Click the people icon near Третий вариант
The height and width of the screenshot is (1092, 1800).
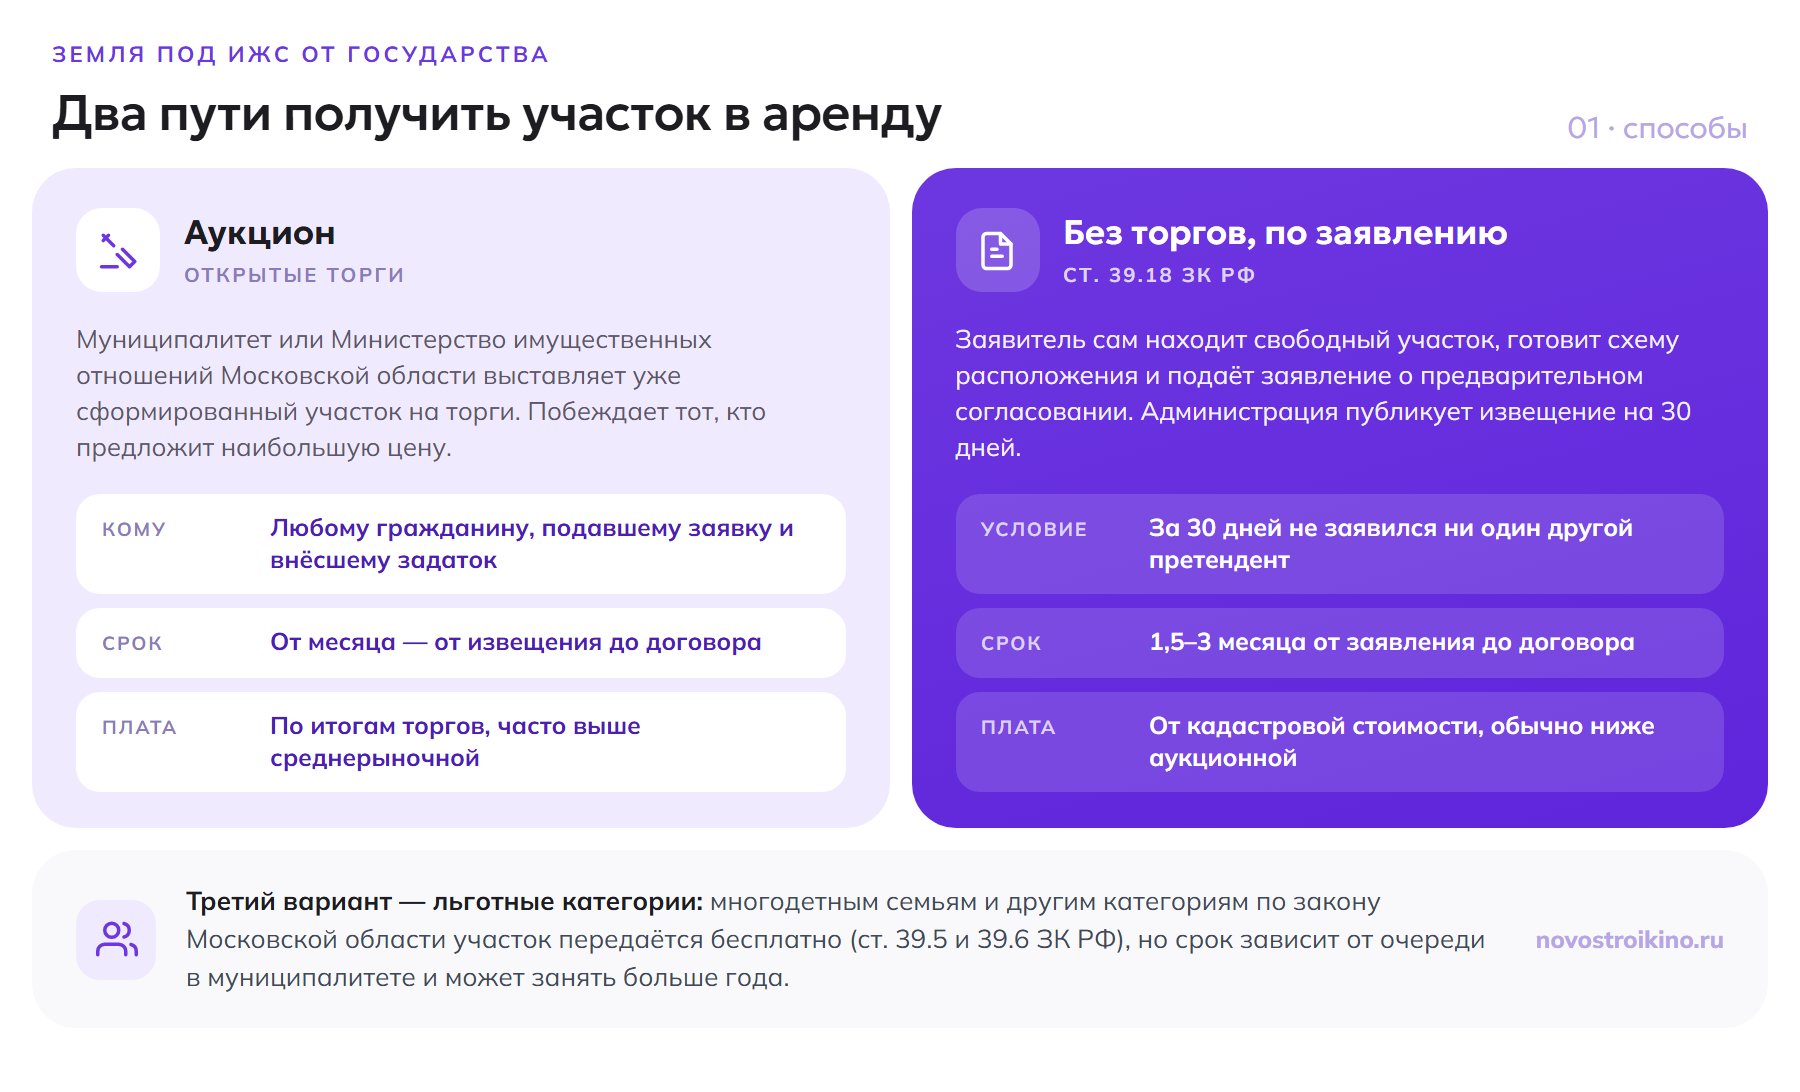pos(116,939)
